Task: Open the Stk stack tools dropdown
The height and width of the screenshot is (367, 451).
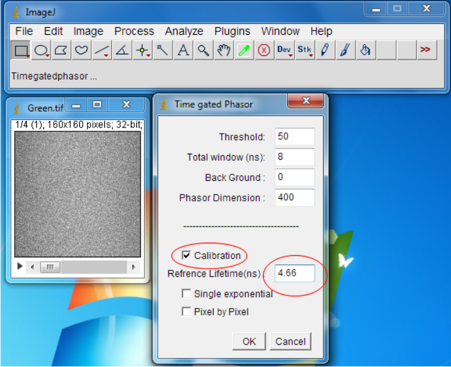Action: (305, 50)
